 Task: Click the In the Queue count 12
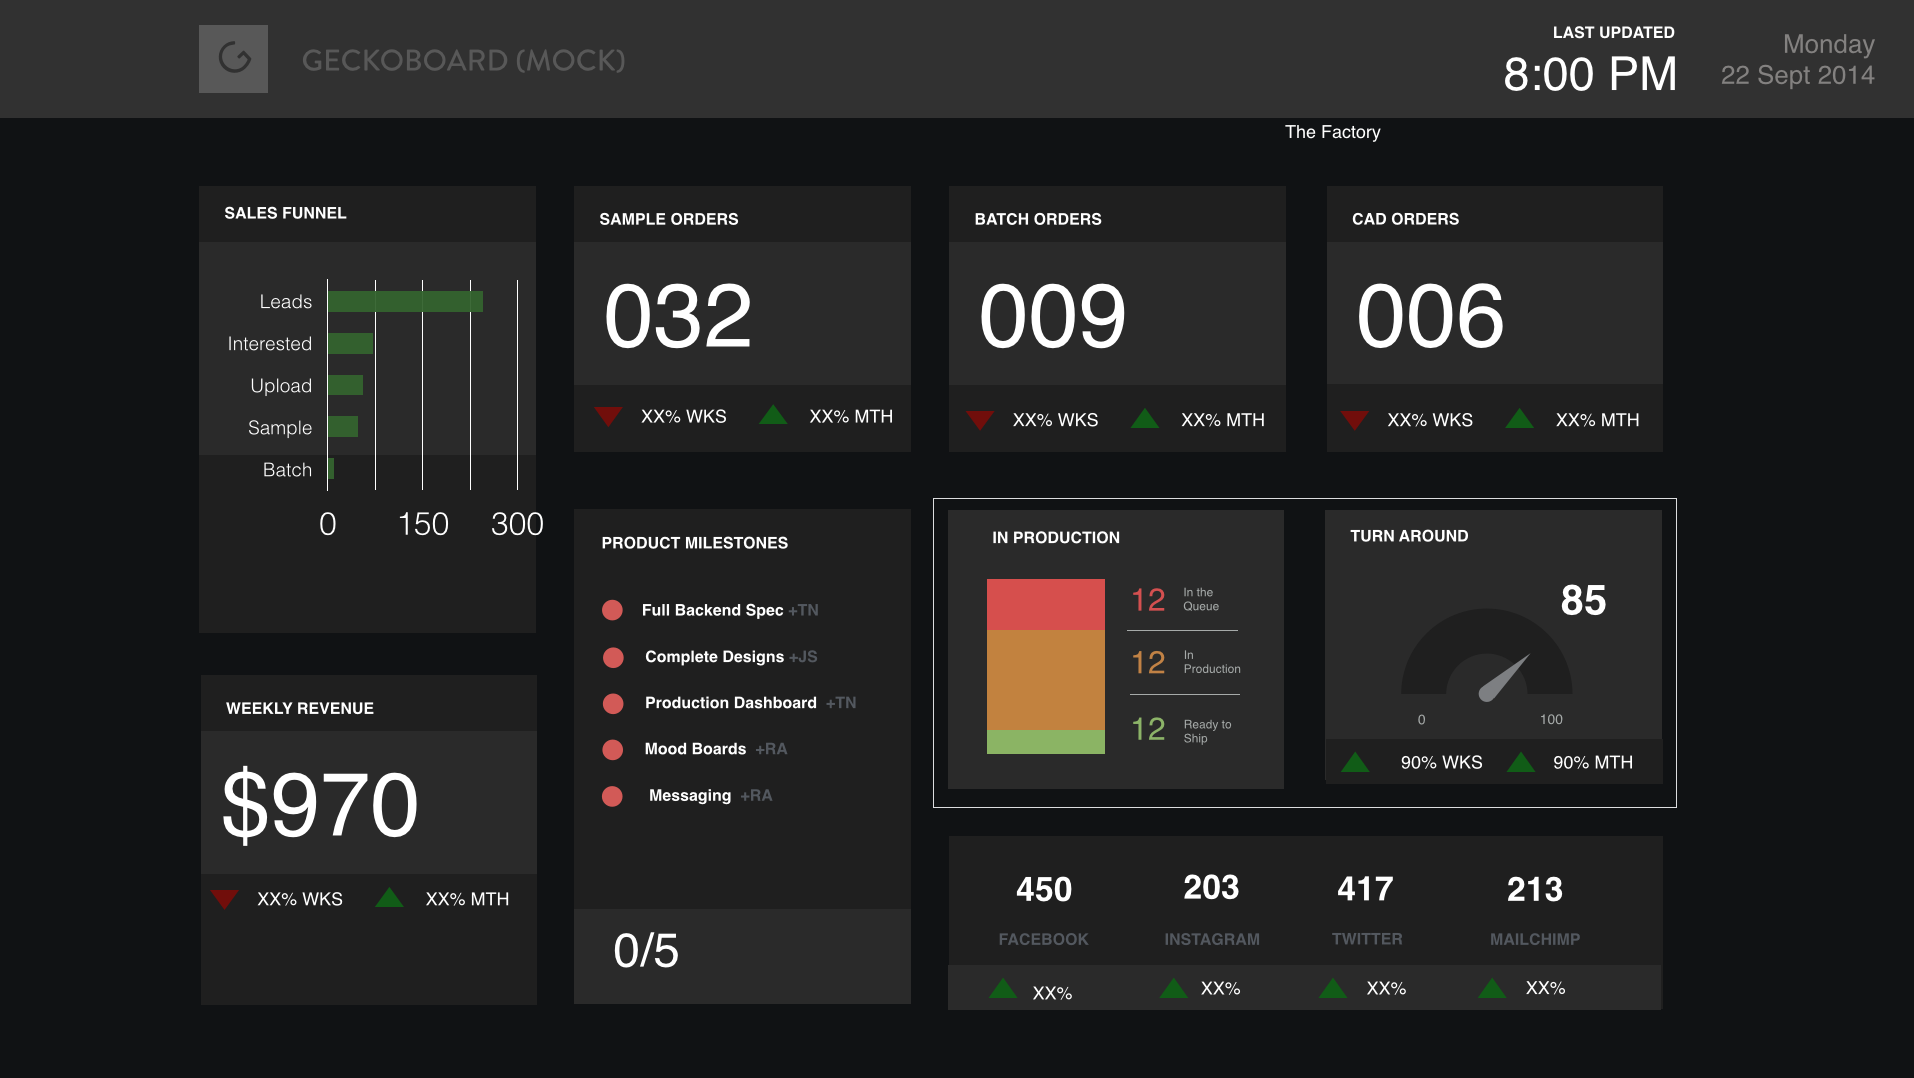click(x=1148, y=600)
